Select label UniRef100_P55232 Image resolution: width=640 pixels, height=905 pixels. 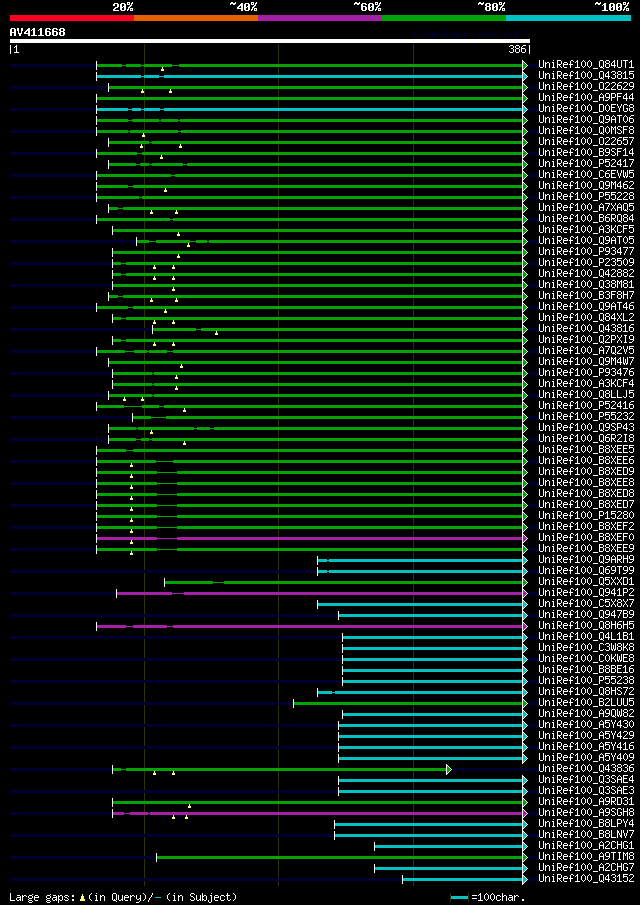coord(586,417)
